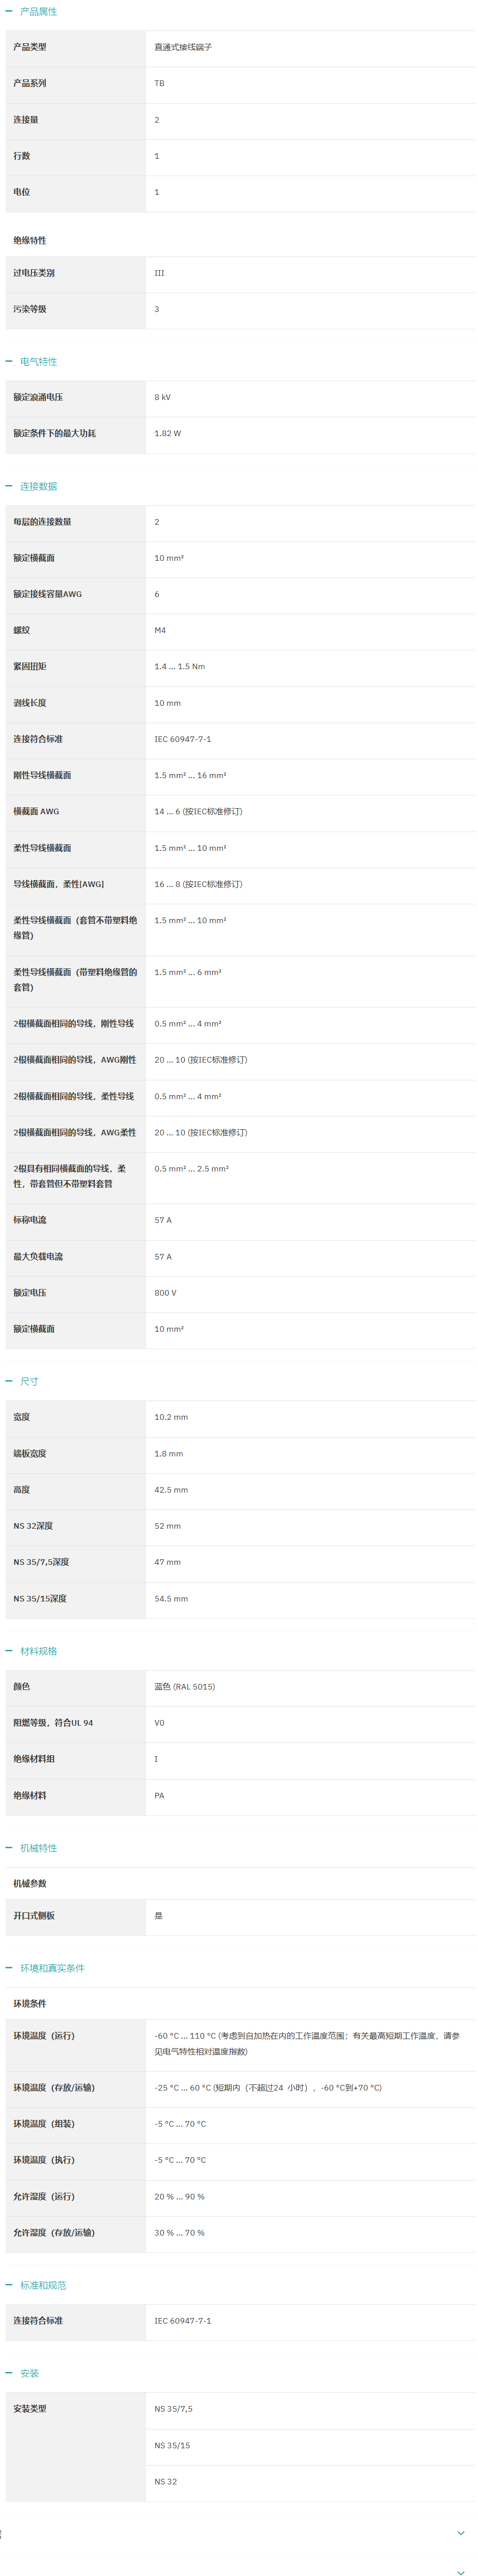
Task: Click the 电位 label
Action: point(22,192)
